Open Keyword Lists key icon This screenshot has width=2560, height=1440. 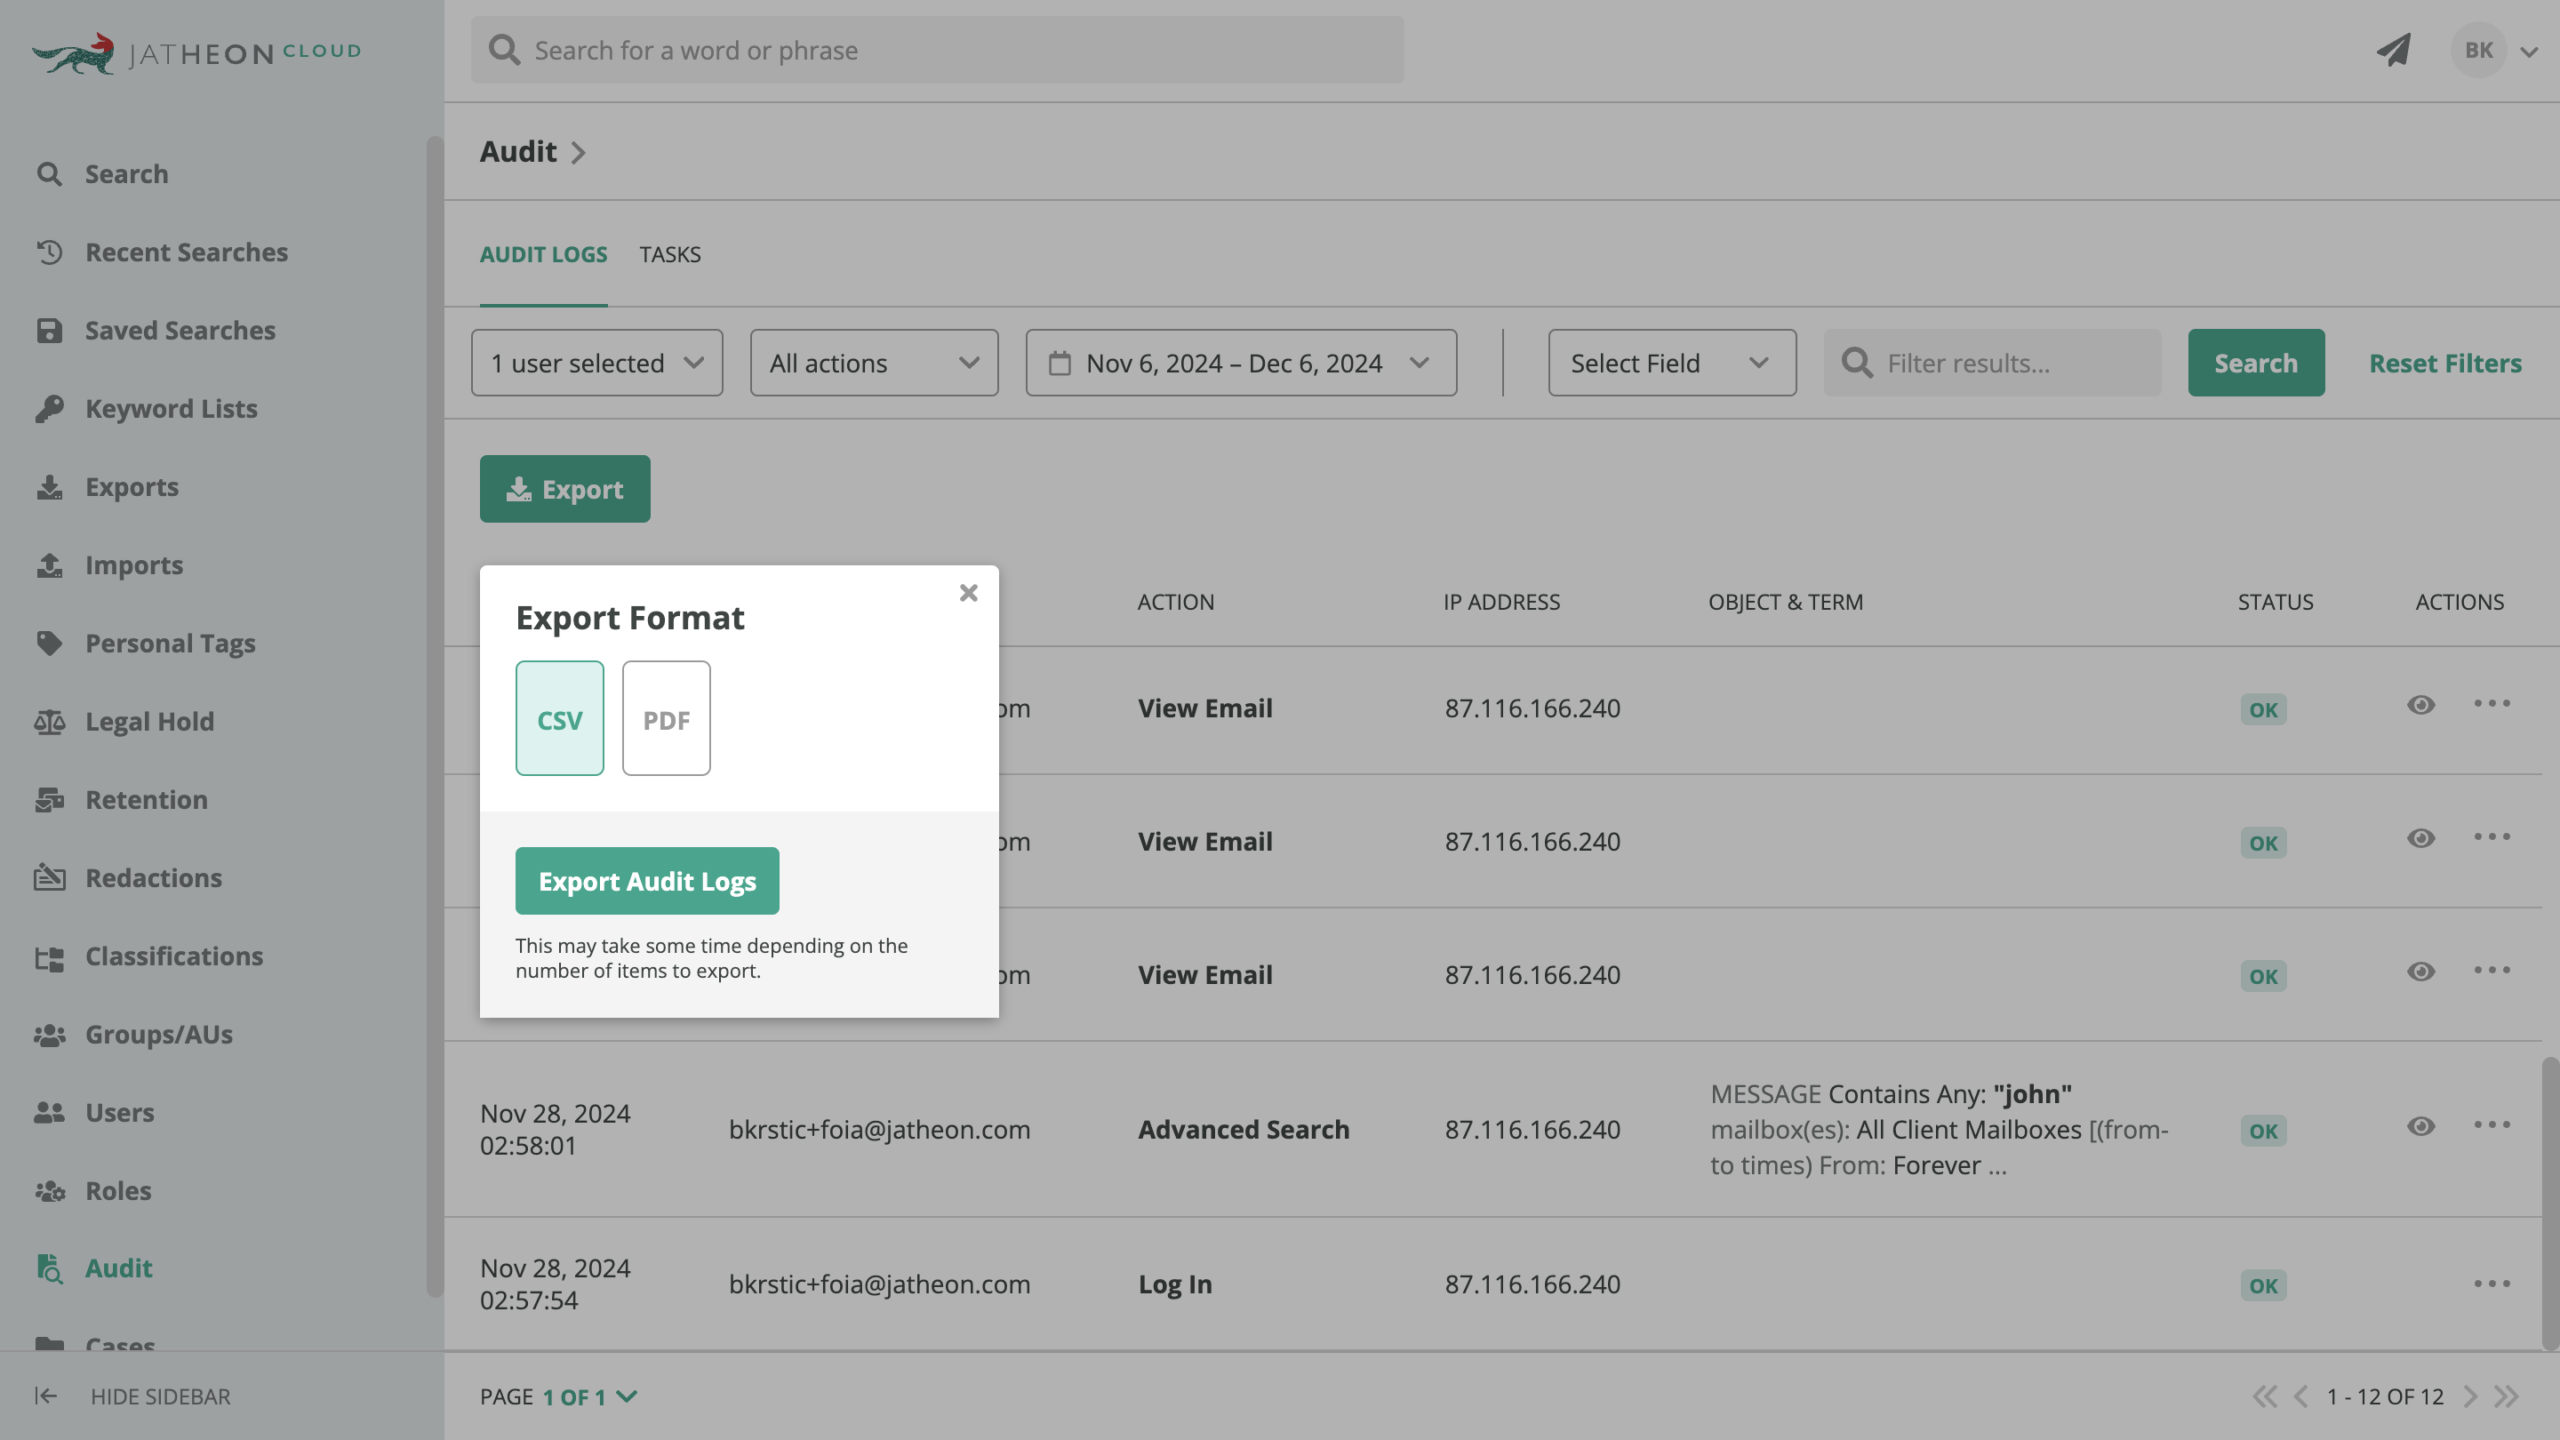point(49,408)
